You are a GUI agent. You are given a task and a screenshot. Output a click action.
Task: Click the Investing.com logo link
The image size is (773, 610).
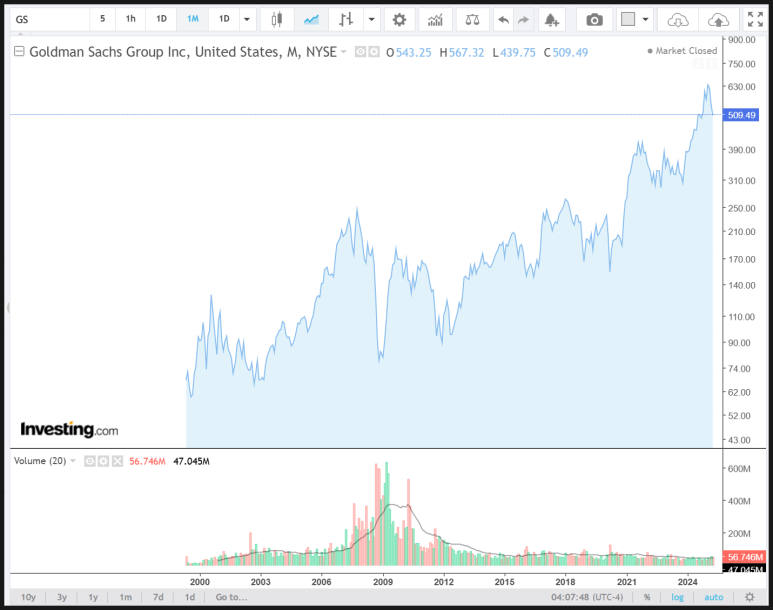coord(69,430)
